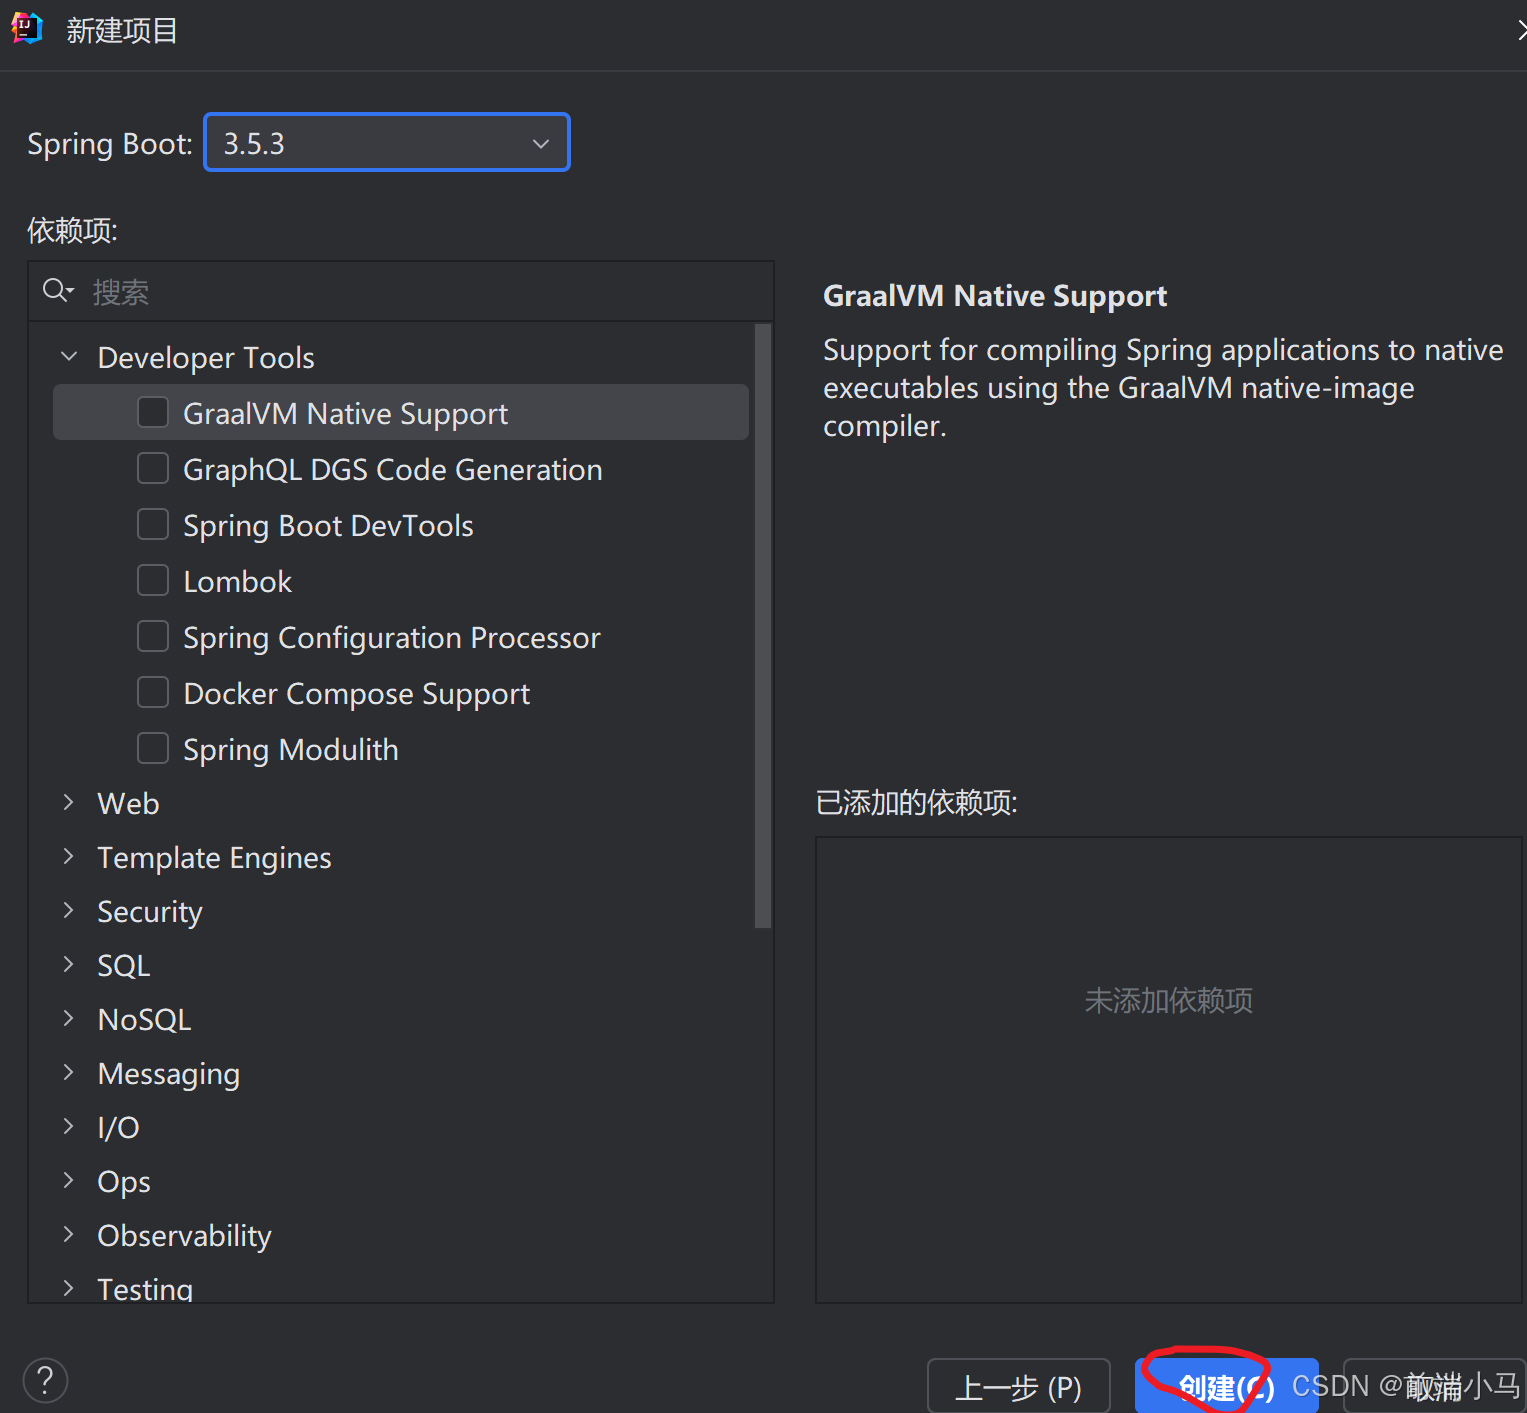The height and width of the screenshot is (1413, 1527).
Task: Expand the Messaging category
Action: click(x=68, y=1072)
